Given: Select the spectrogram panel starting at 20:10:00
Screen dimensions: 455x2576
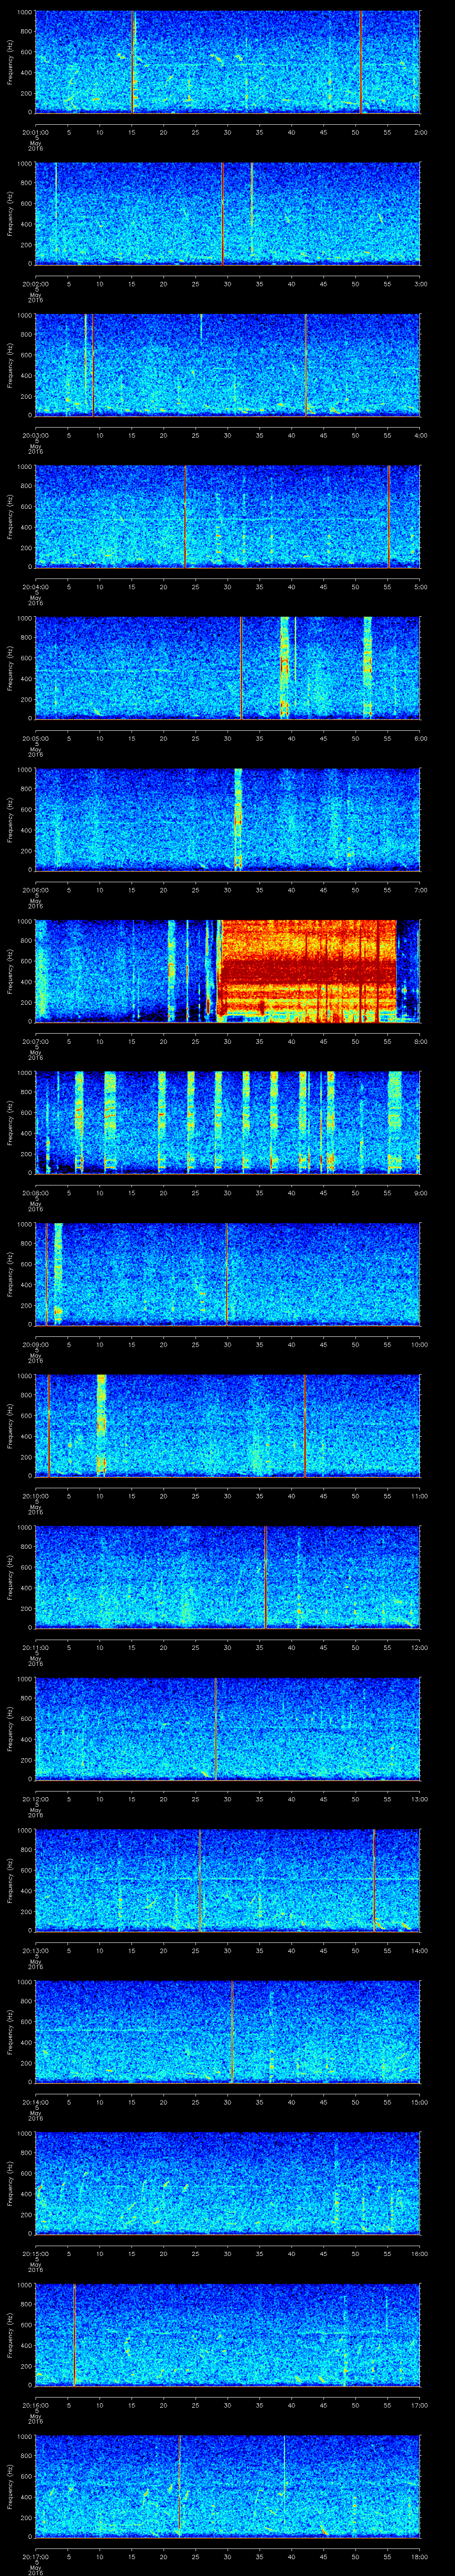Looking at the screenshot, I should point(227,1426).
